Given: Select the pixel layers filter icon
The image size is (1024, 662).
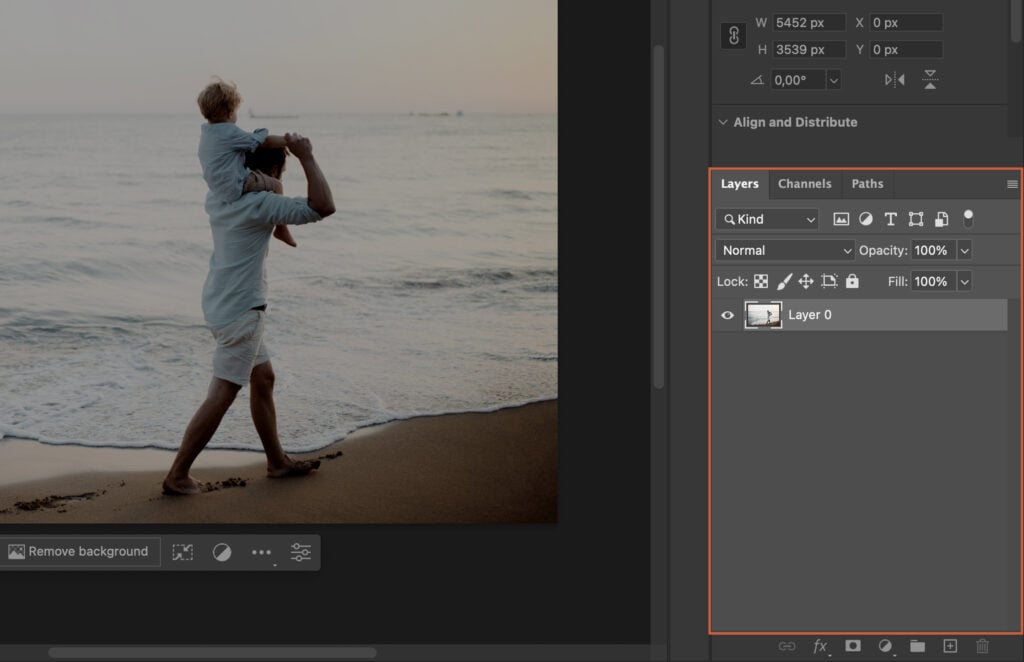Looking at the screenshot, I should coord(840,219).
